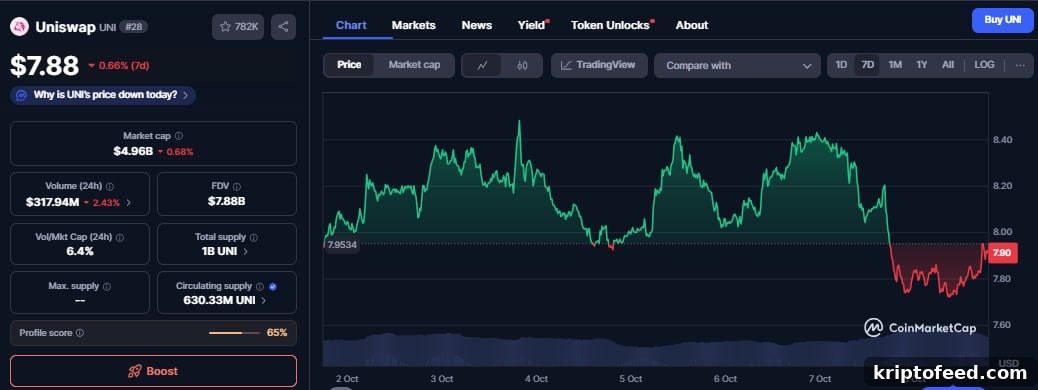Click the Profile score progress bar
The image size is (1038, 390).
[234, 333]
